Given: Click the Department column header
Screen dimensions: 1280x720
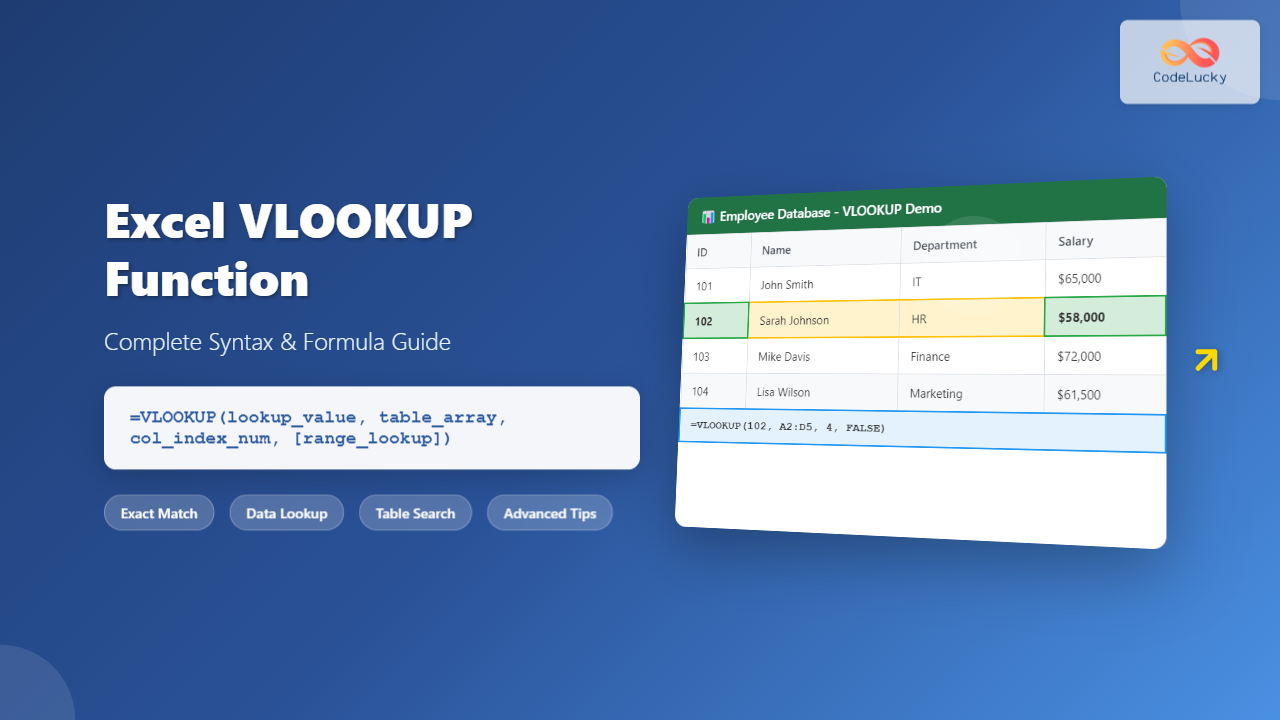Looking at the screenshot, I should click(946, 244).
